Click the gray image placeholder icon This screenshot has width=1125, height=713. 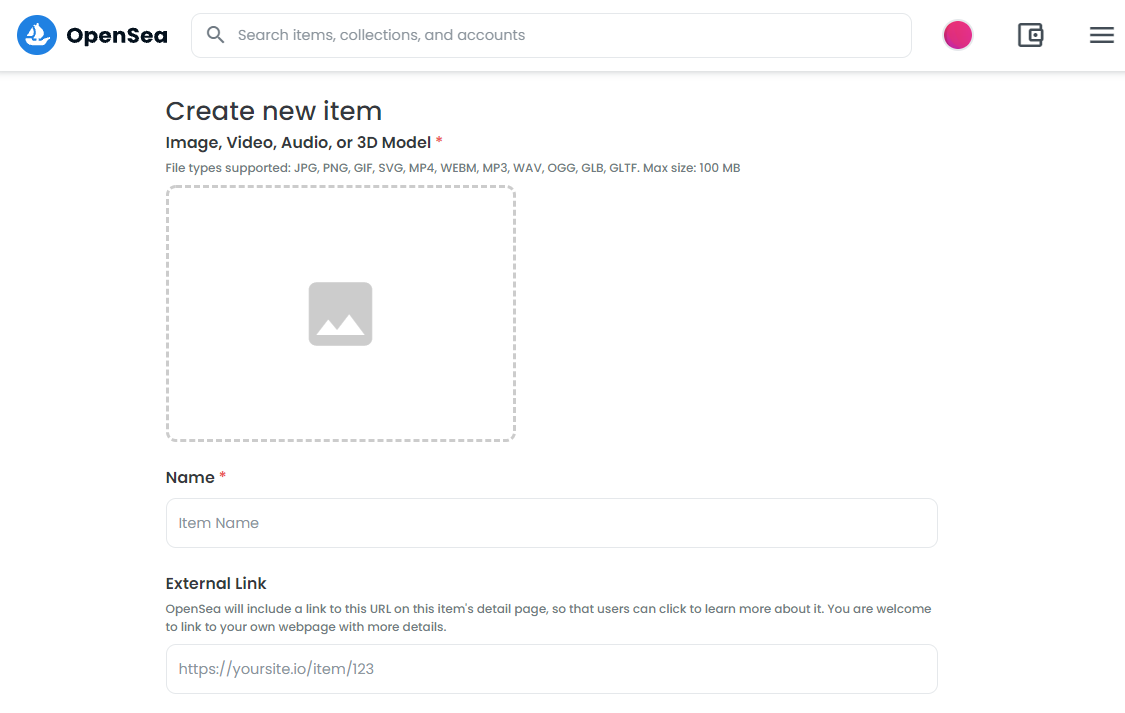click(340, 313)
